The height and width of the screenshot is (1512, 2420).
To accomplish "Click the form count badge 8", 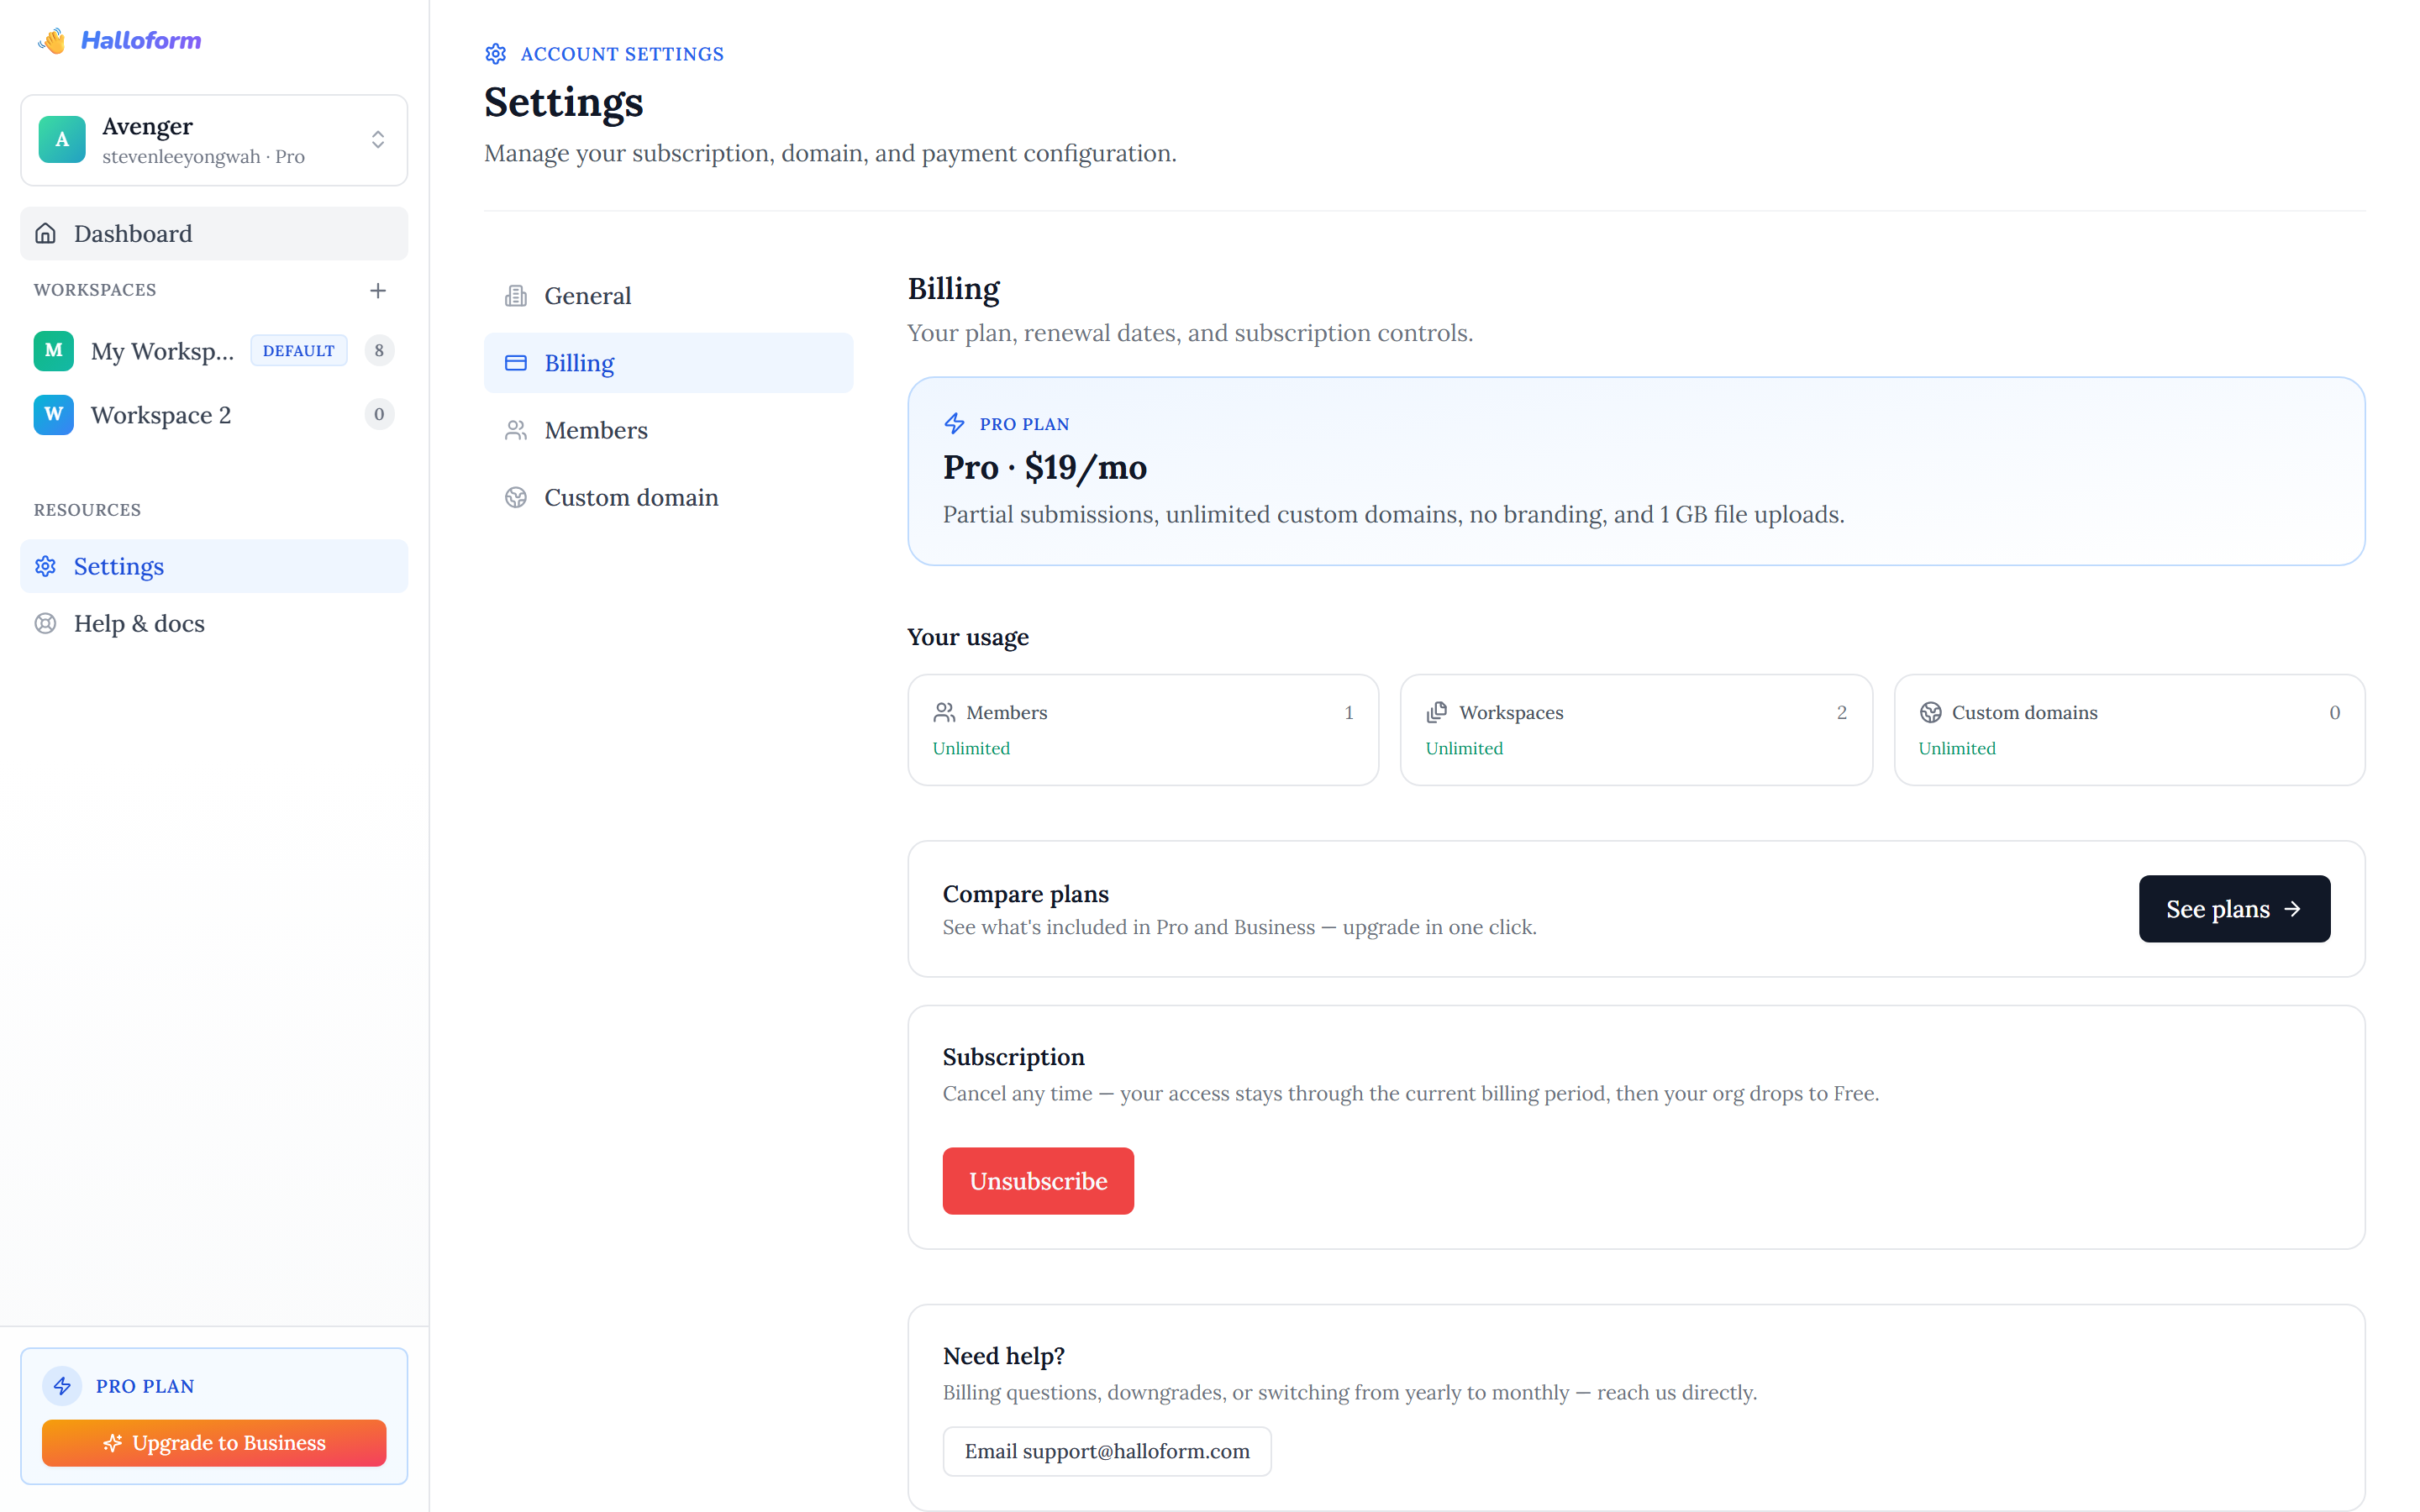I will (x=379, y=351).
